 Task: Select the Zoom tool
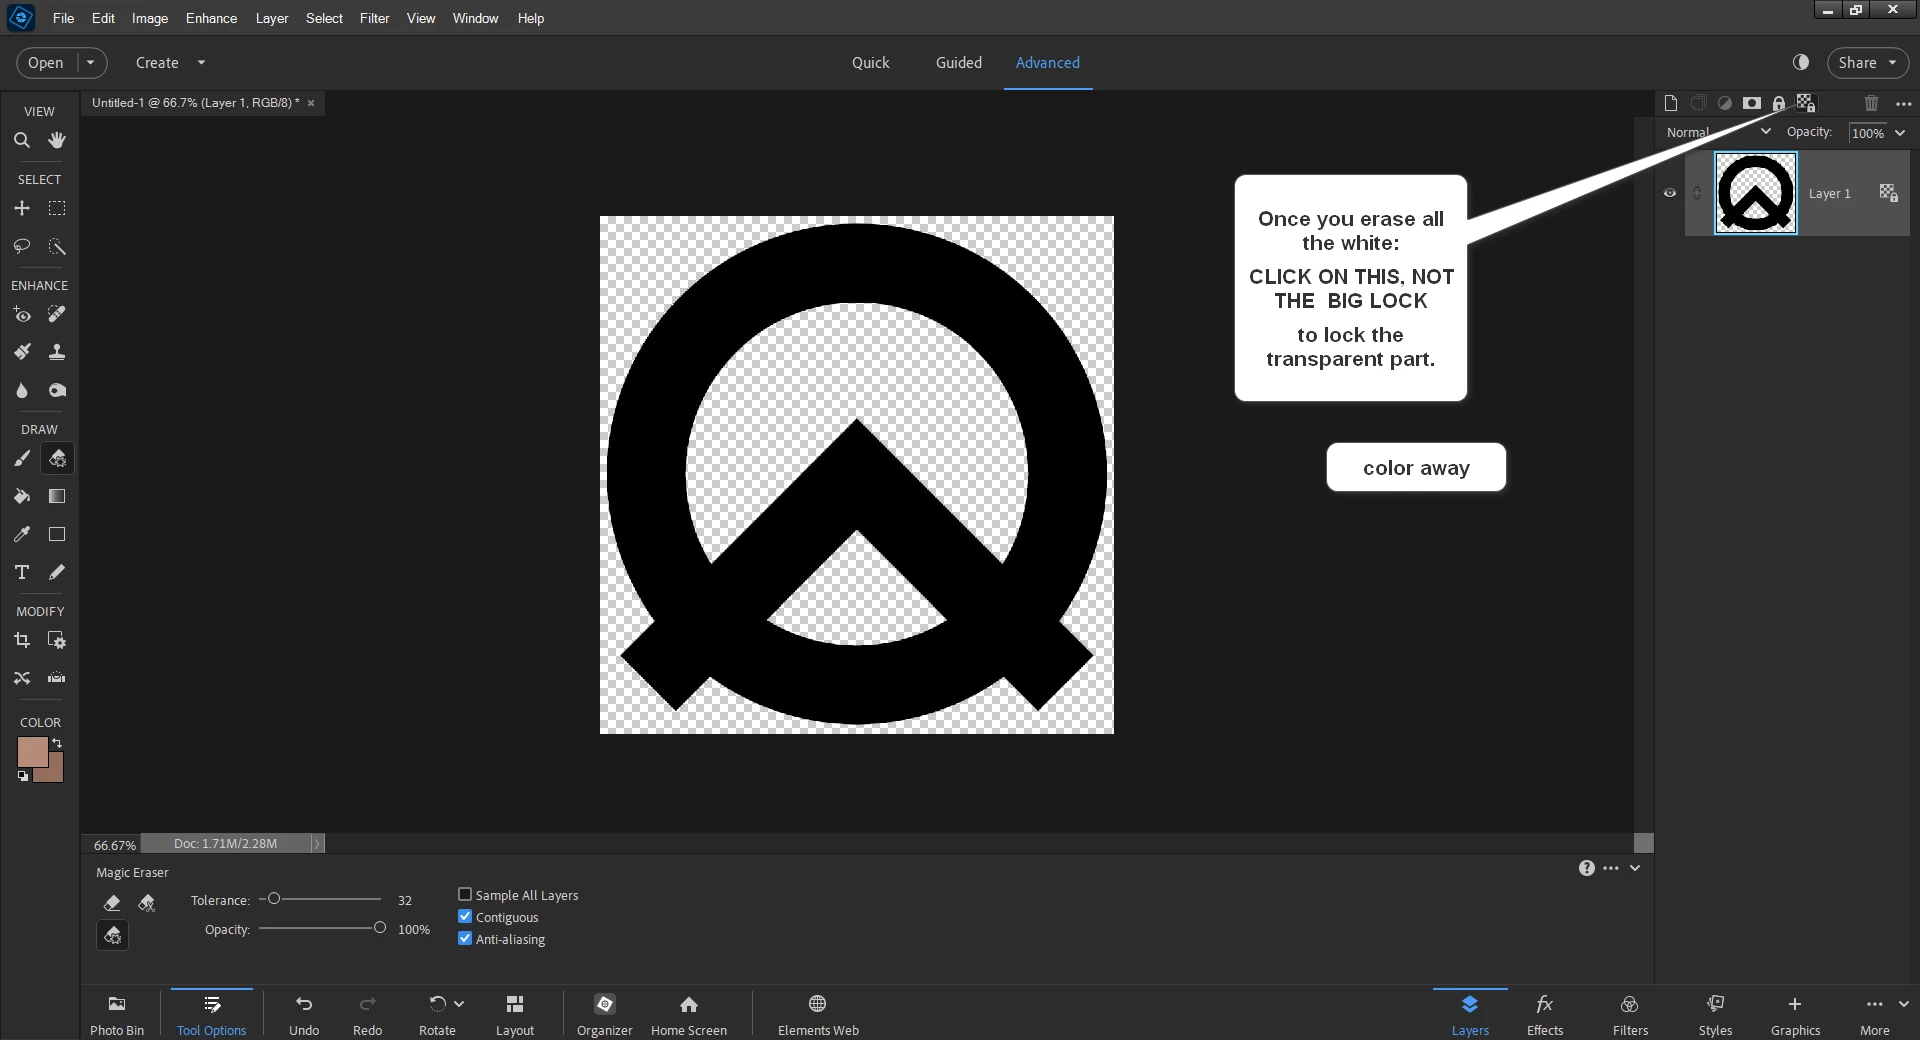21,140
